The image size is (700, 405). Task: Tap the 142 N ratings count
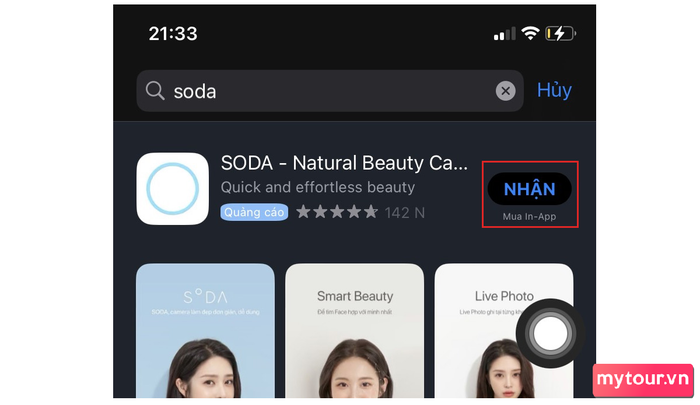click(x=404, y=213)
